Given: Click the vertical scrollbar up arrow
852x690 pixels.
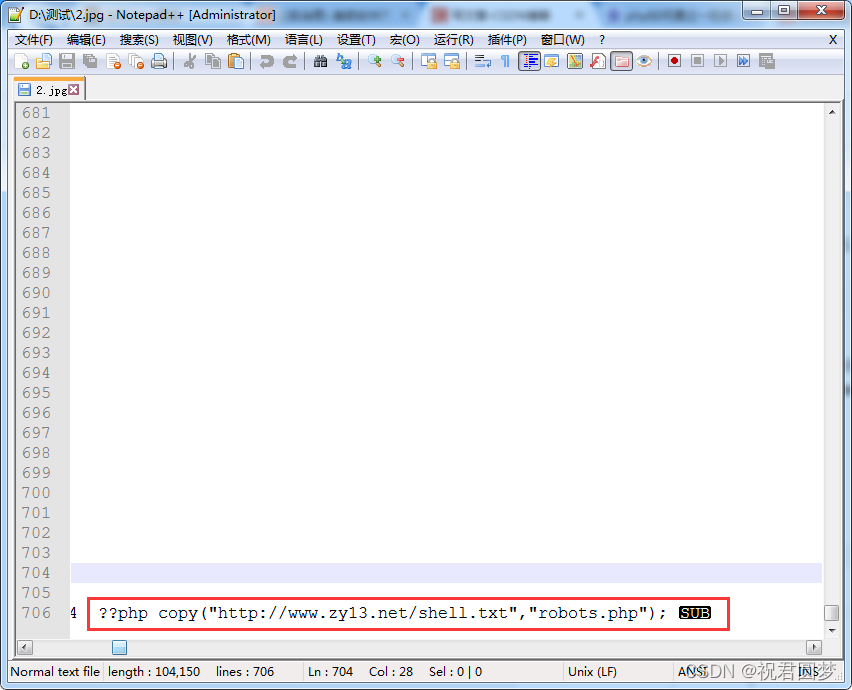Looking at the screenshot, I should pos(831,112).
